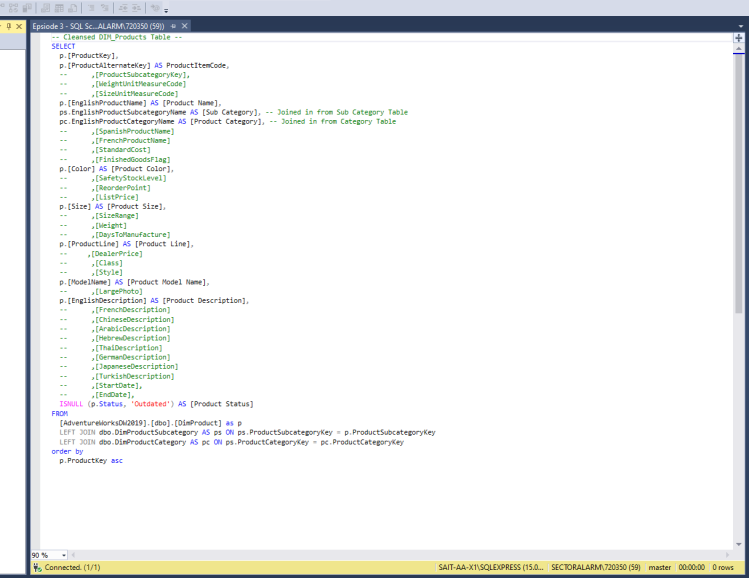The image size is (749, 578).
Task: Switch to the Epsiode 3 query tab
Action: pos(98,26)
